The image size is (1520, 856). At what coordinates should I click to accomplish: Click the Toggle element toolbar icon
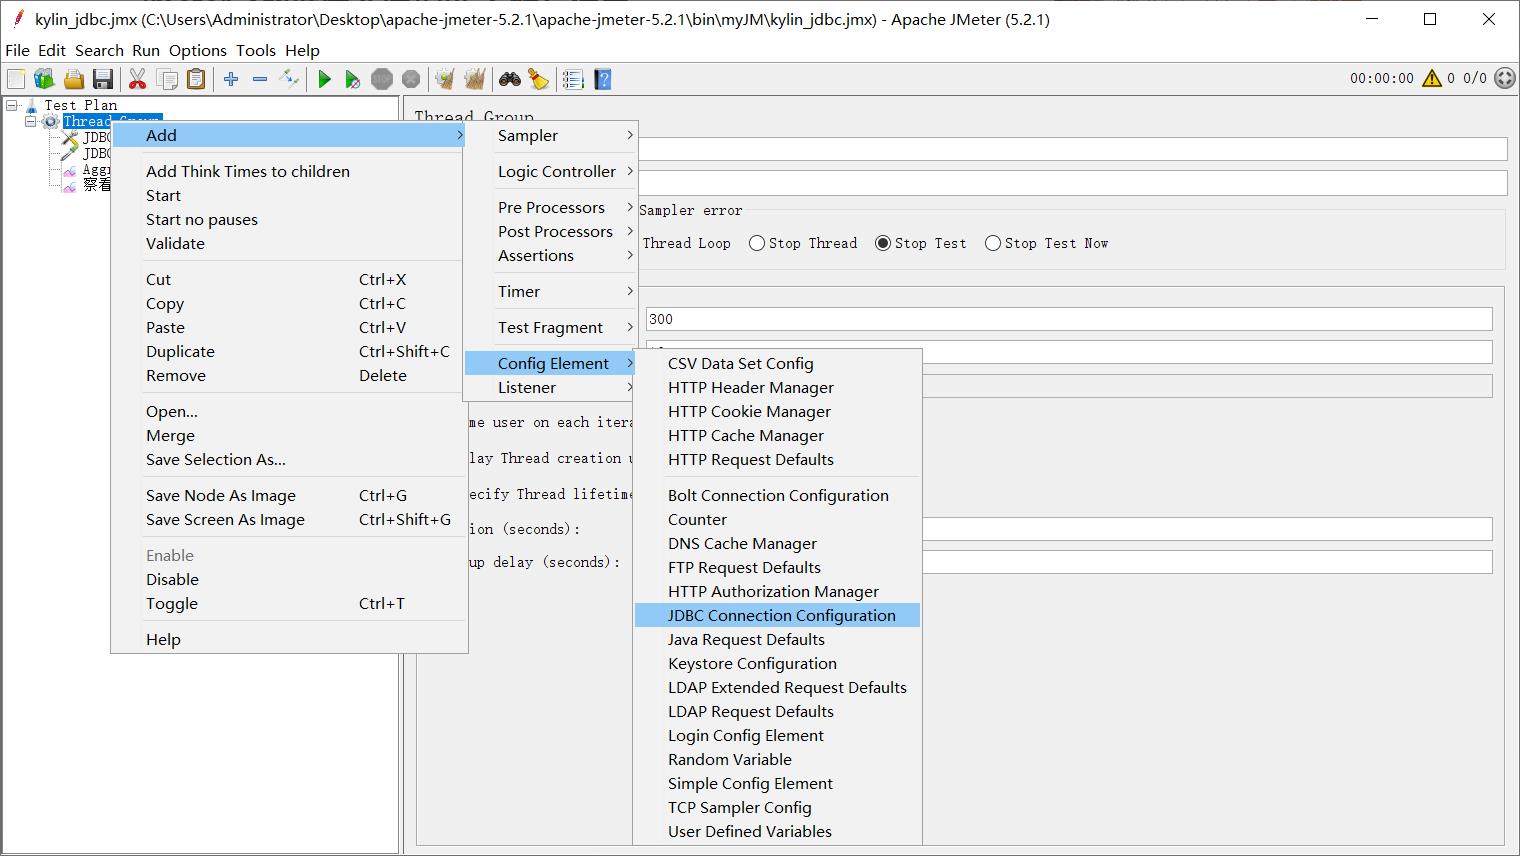pos(289,79)
